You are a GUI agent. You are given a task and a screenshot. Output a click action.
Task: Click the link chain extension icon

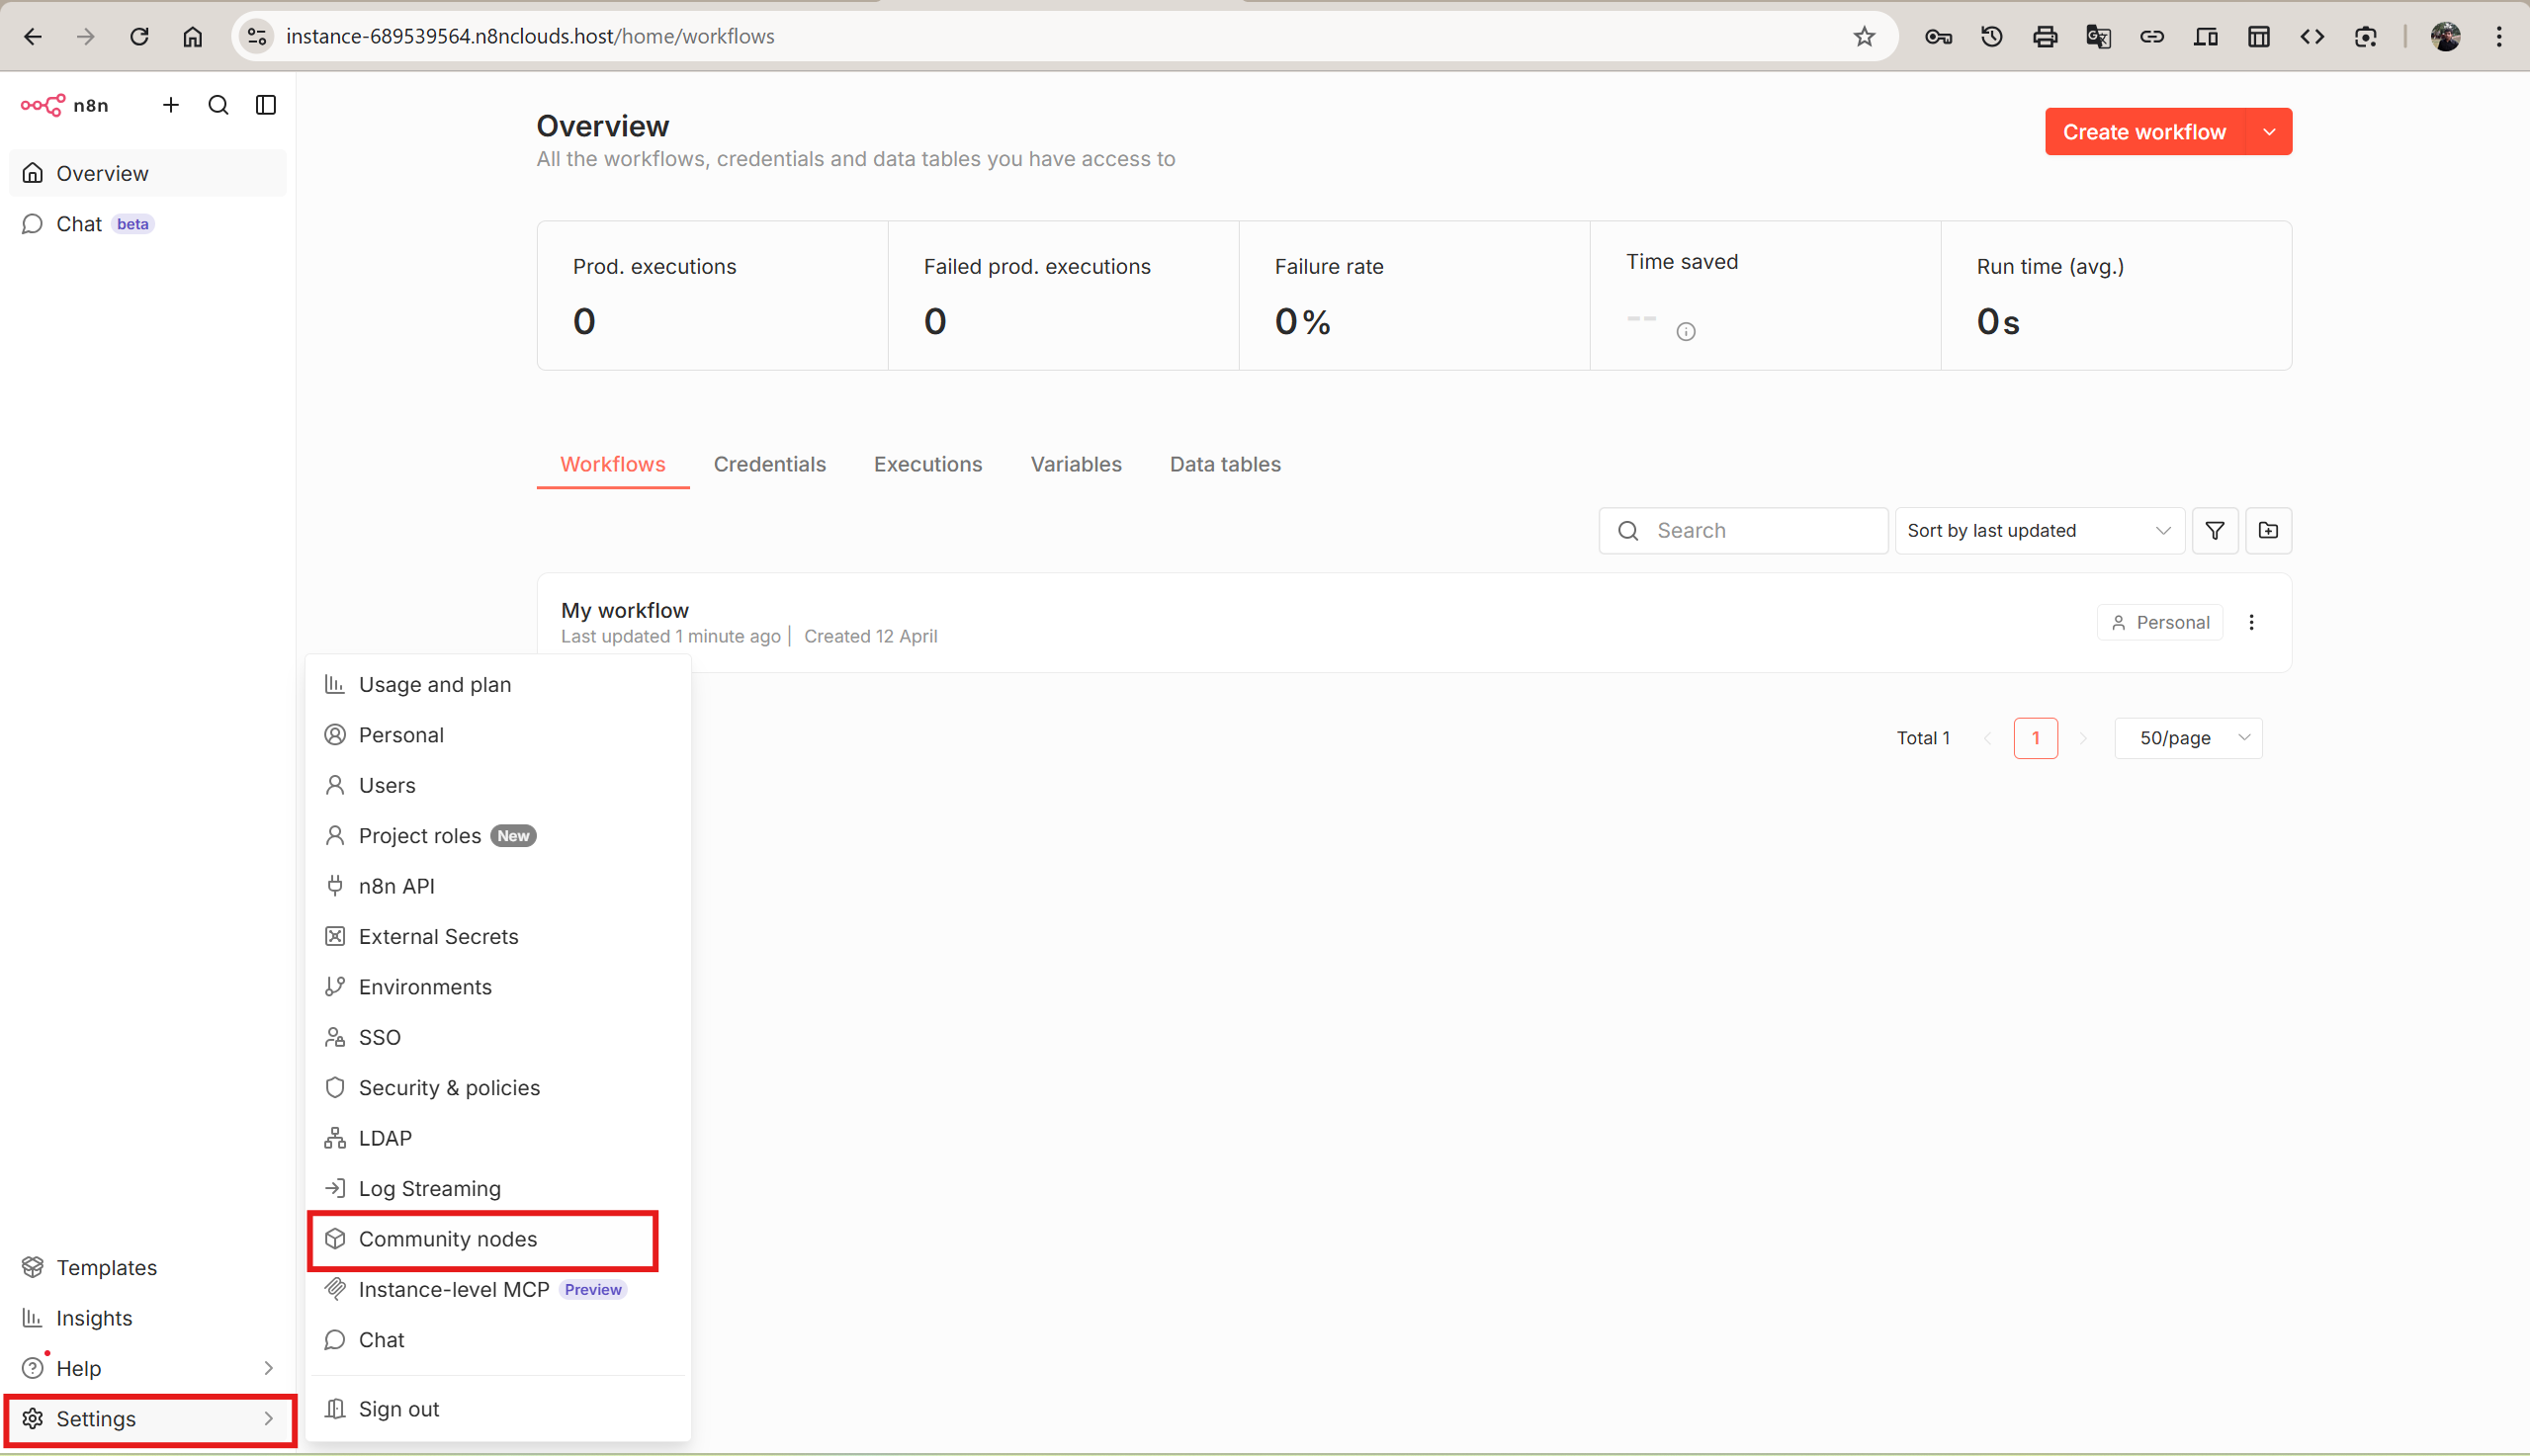click(2151, 37)
